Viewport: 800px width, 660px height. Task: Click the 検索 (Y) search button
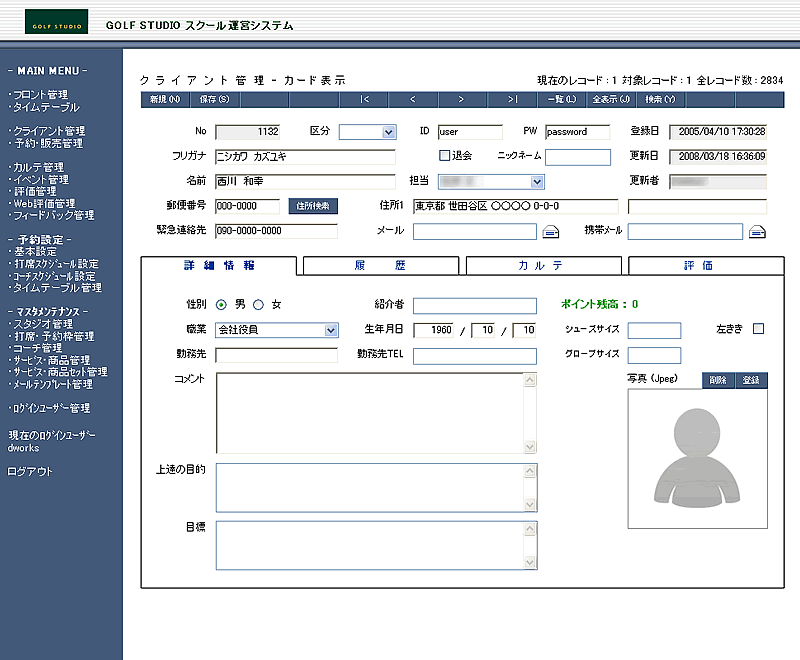click(660, 99)
